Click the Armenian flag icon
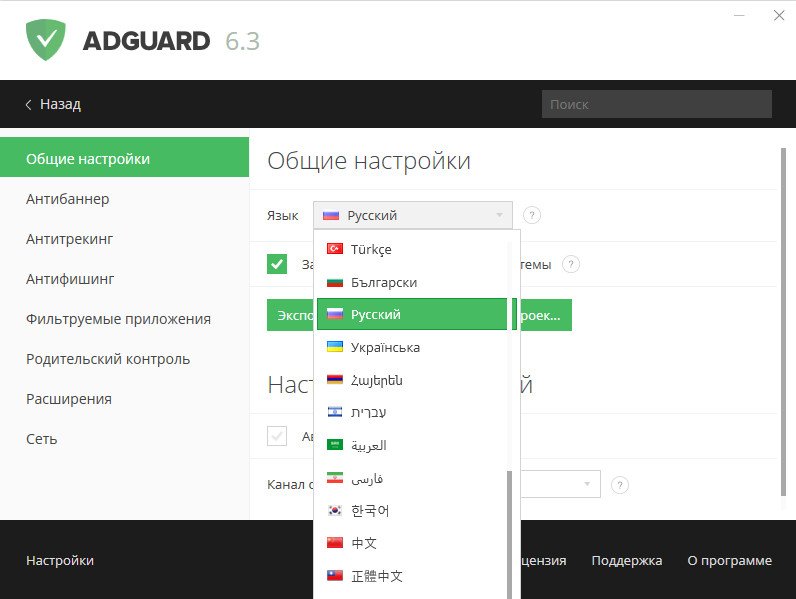Viewport: 796px width, 599px height. pyautogui.click(x=335, y=380)
